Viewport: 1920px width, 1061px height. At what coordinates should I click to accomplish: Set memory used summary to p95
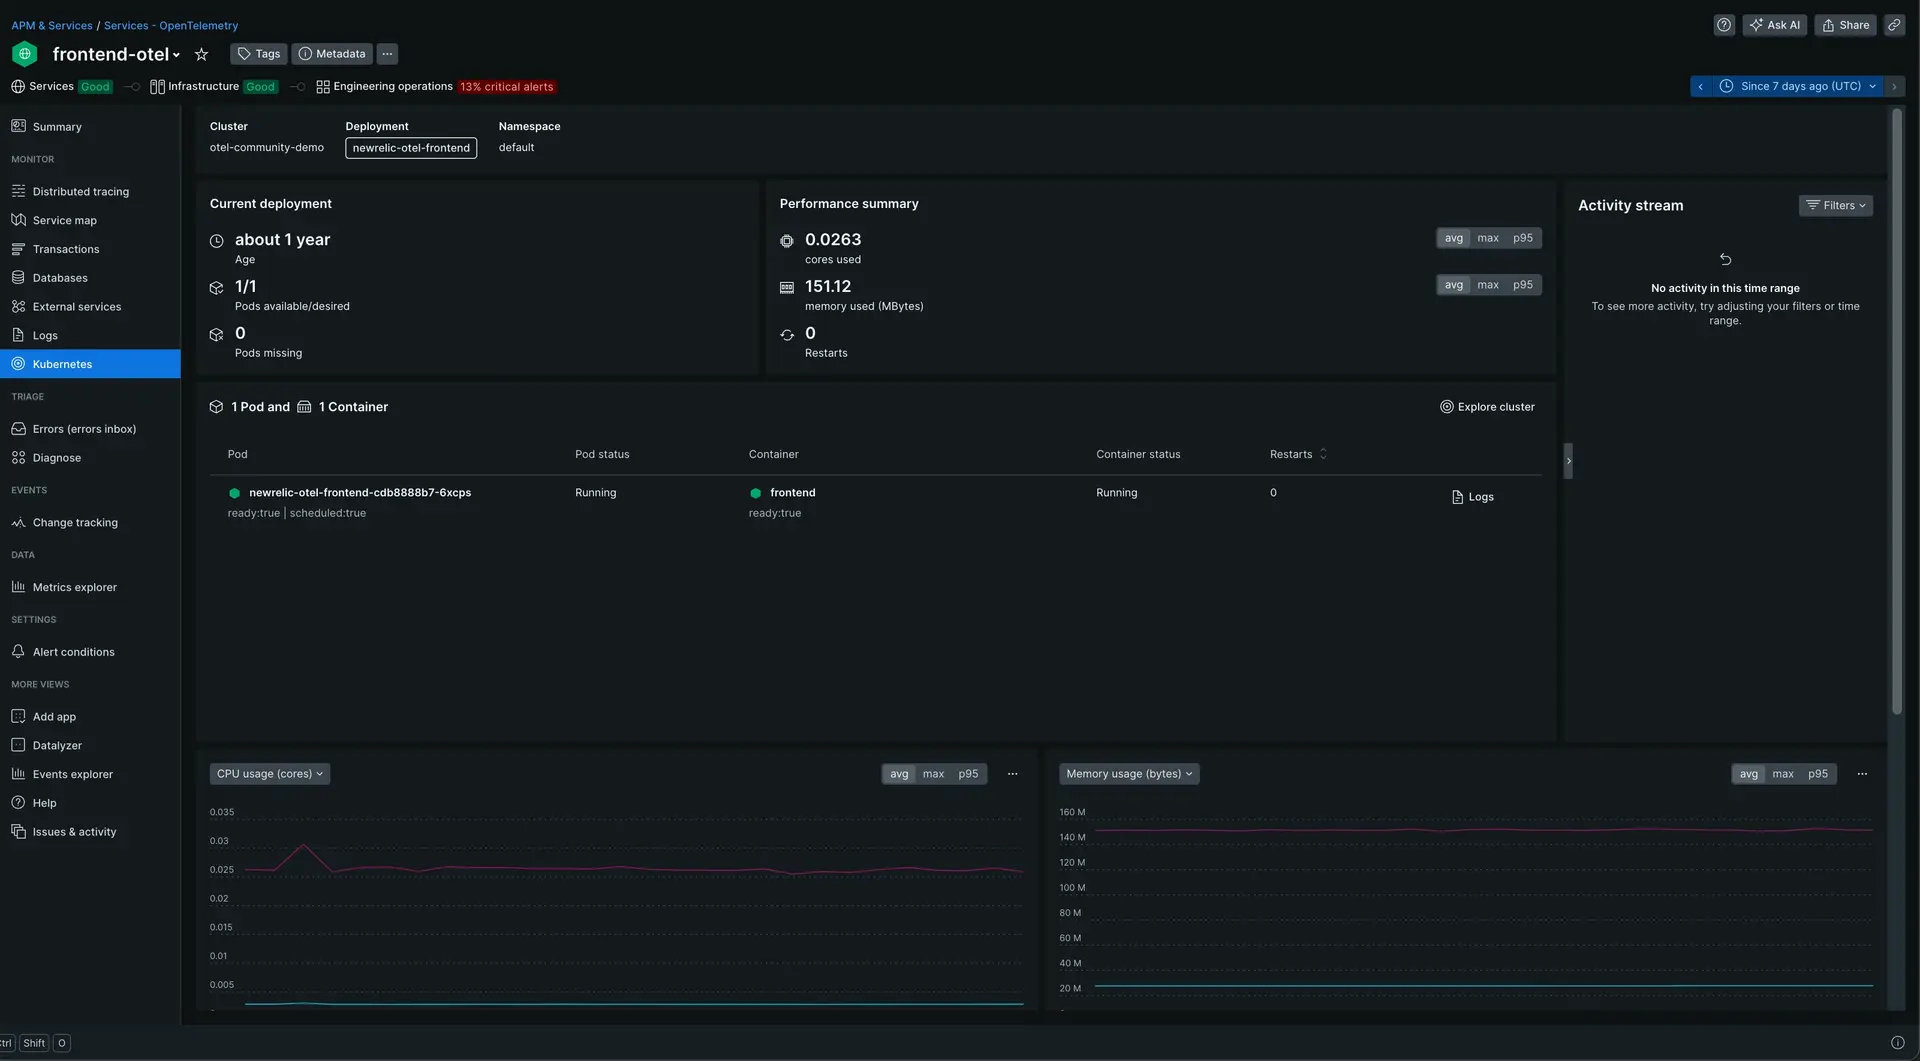pyautogui.click(x=1522, y=285)
